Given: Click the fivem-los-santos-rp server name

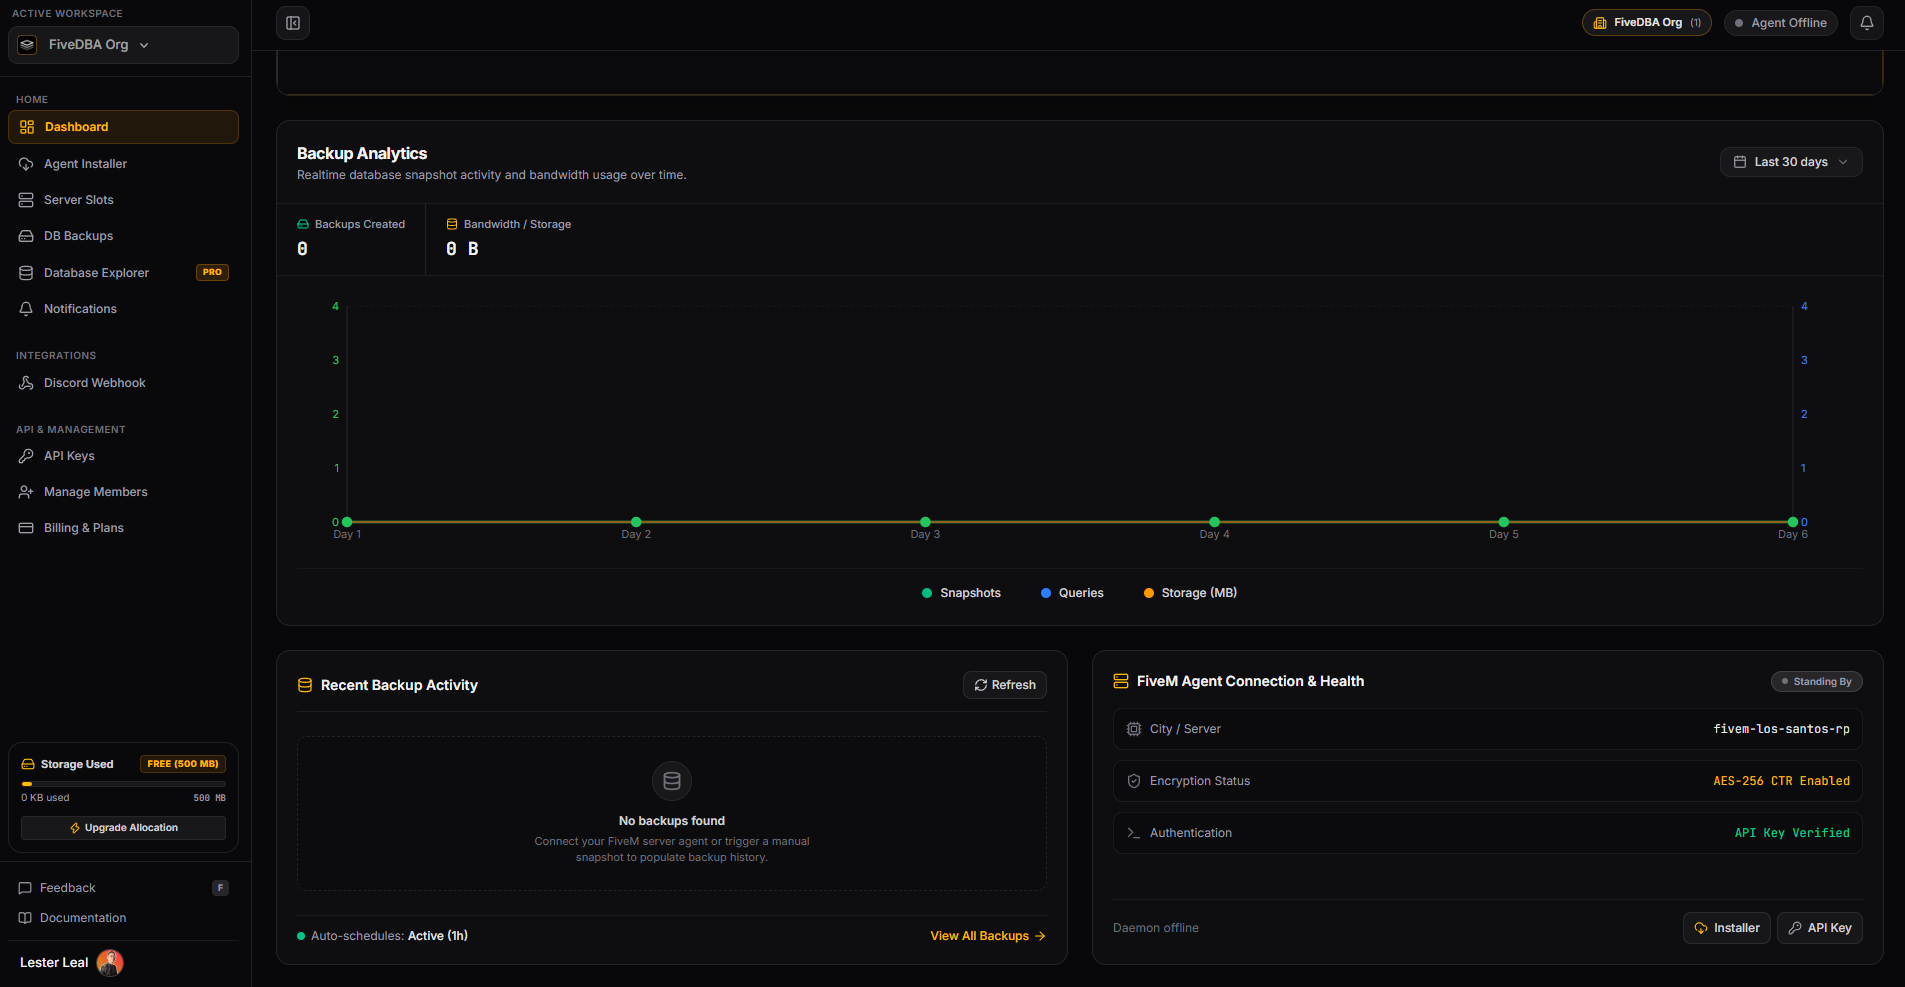Looking at the screenshot, I should coord(1781,729).
